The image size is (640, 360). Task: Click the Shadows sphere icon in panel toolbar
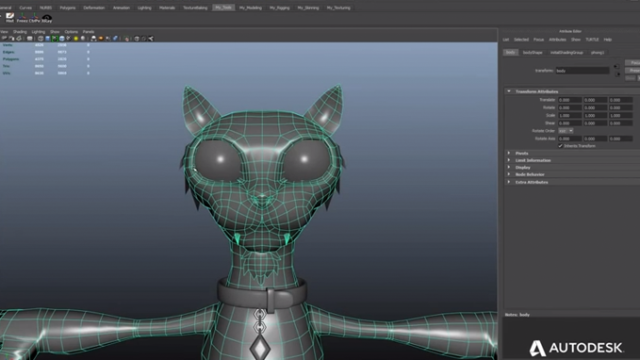83,38
